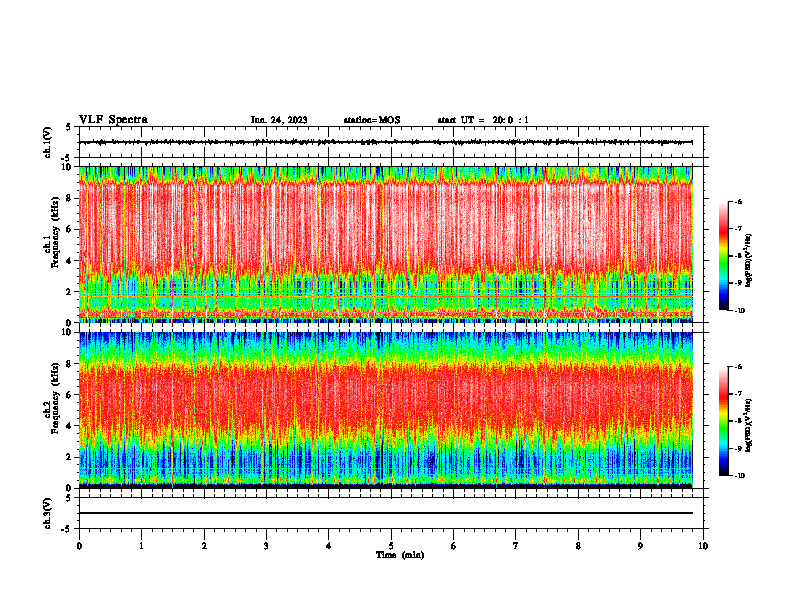
Task: Click the ch.1 colorbar log(PSD) label
Action: 749,260
